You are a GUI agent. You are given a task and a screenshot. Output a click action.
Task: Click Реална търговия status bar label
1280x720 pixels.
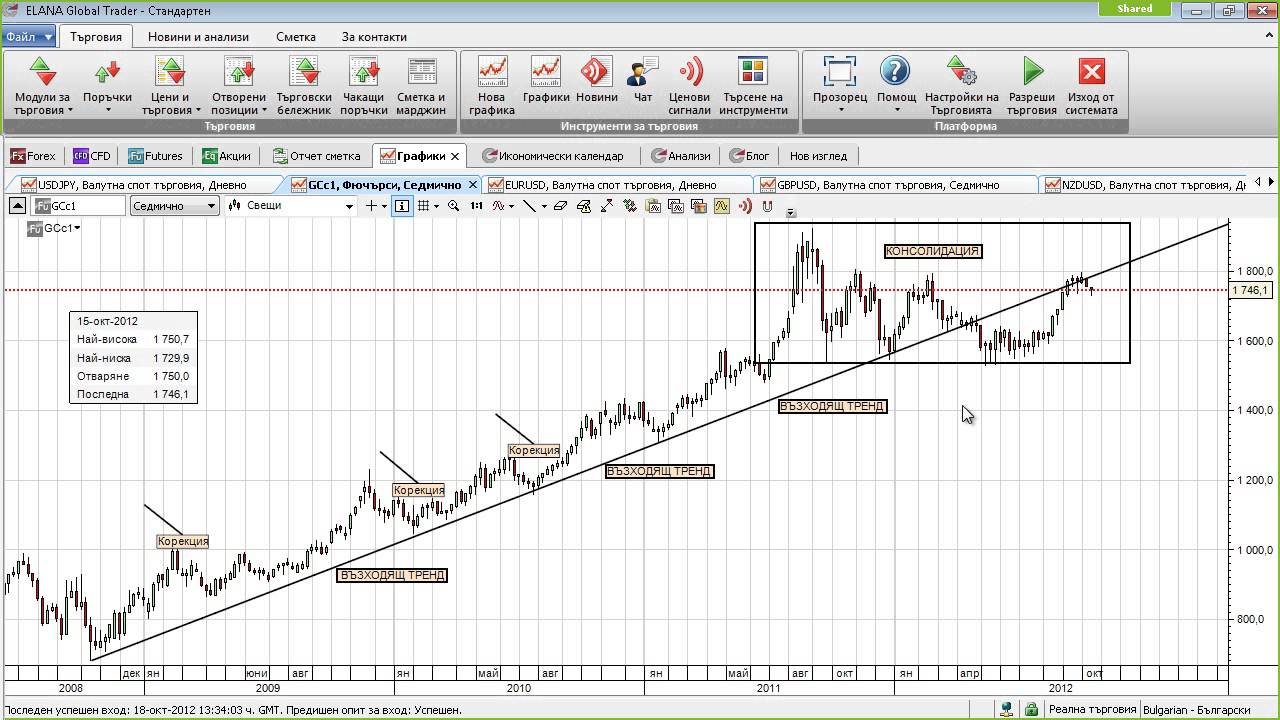(x=1092, y=710)
